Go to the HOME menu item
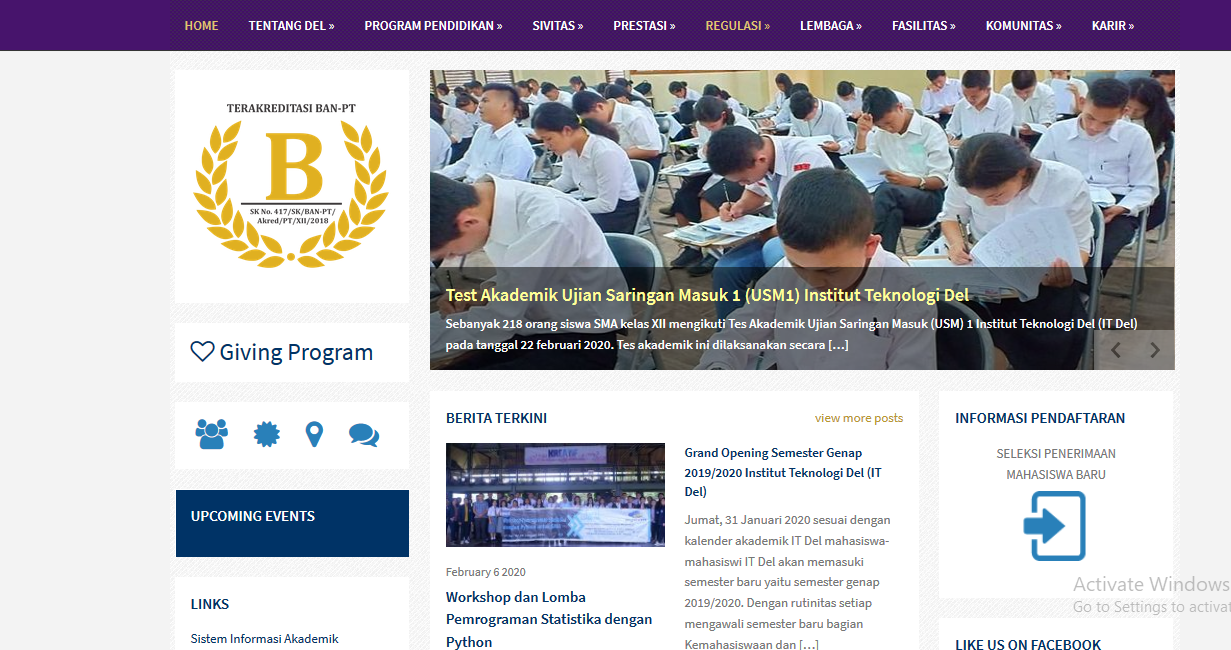 (x=201, y=25)
